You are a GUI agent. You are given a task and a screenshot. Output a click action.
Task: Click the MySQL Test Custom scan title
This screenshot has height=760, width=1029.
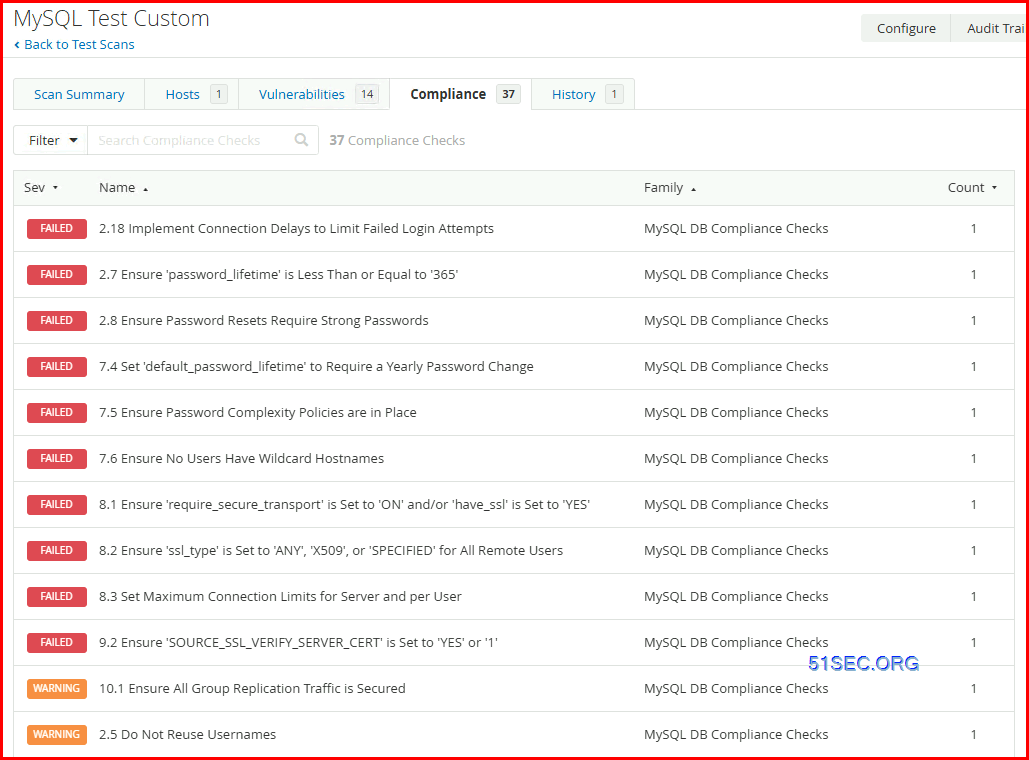[112, 18]
